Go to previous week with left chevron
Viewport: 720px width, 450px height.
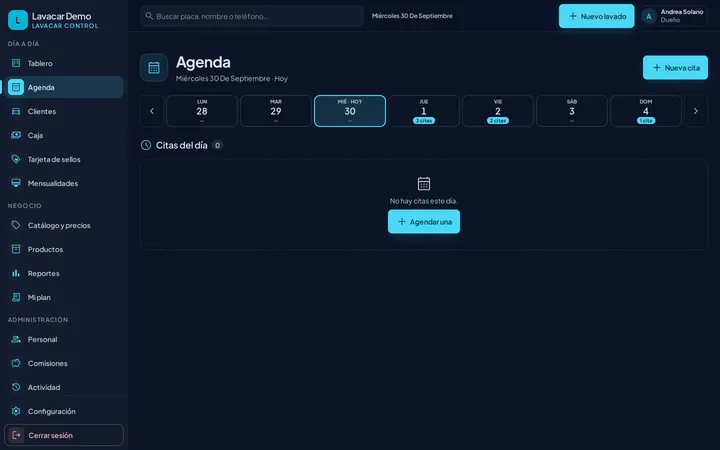152,111
